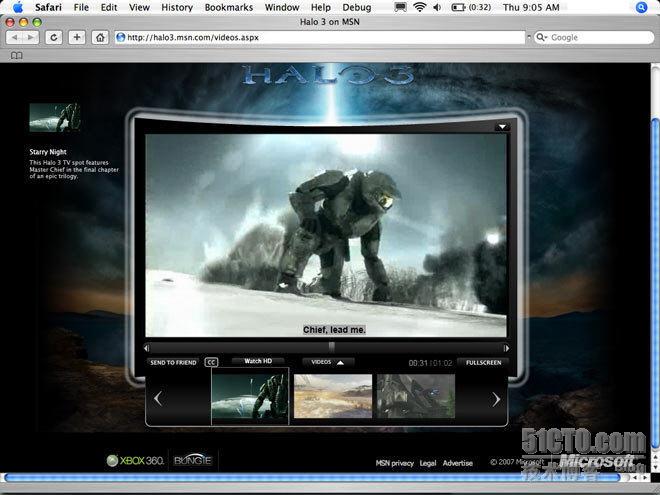Go to the home page icon
Viewport: 660px width, 495px height.
pyautogui.click(x=100, y=37)
